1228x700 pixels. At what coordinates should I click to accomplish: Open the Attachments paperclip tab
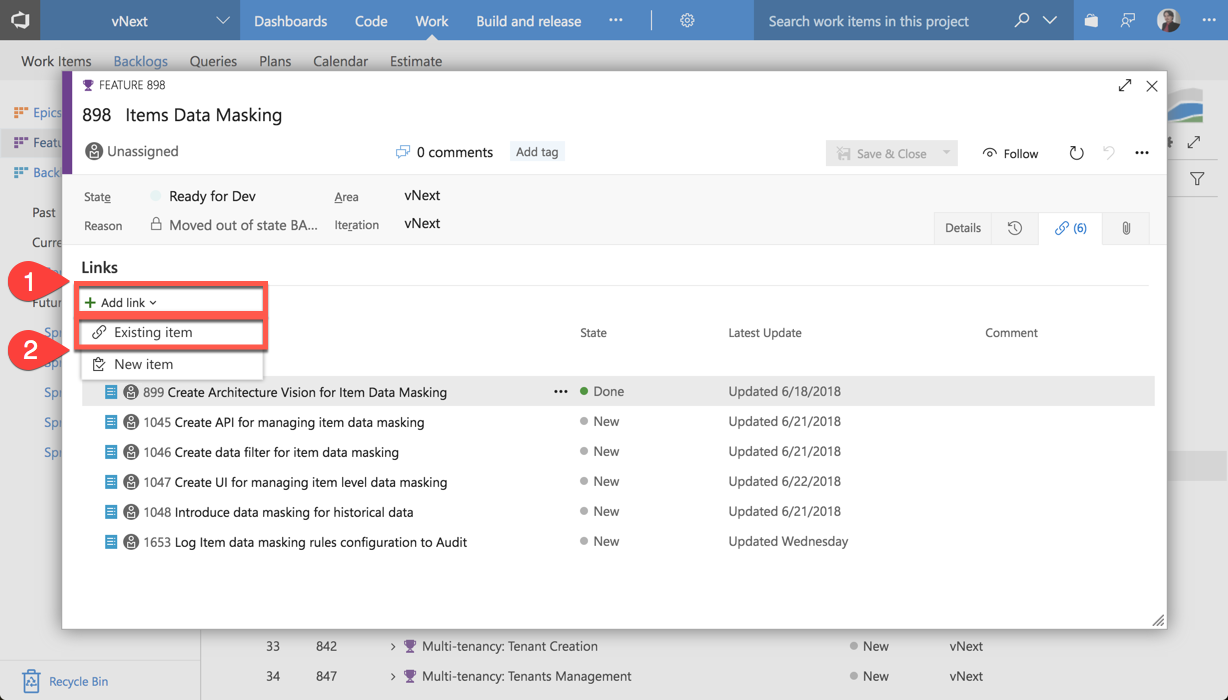[1125, 228]
